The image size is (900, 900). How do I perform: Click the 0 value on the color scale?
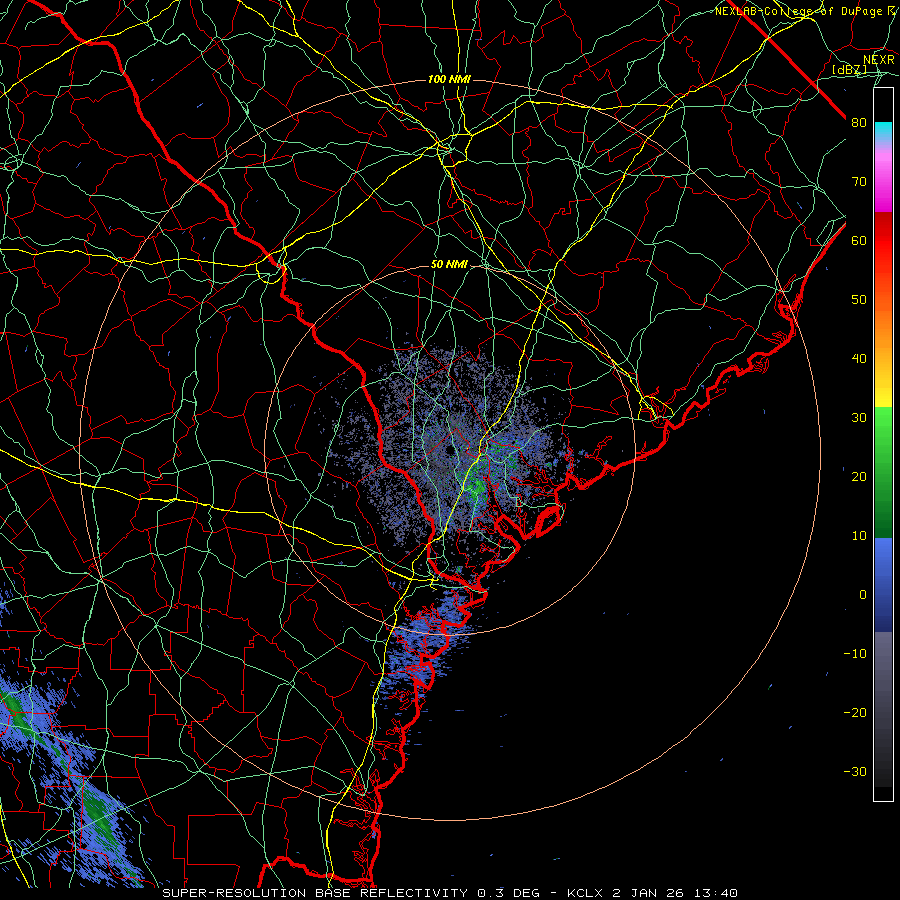[863, 595]
